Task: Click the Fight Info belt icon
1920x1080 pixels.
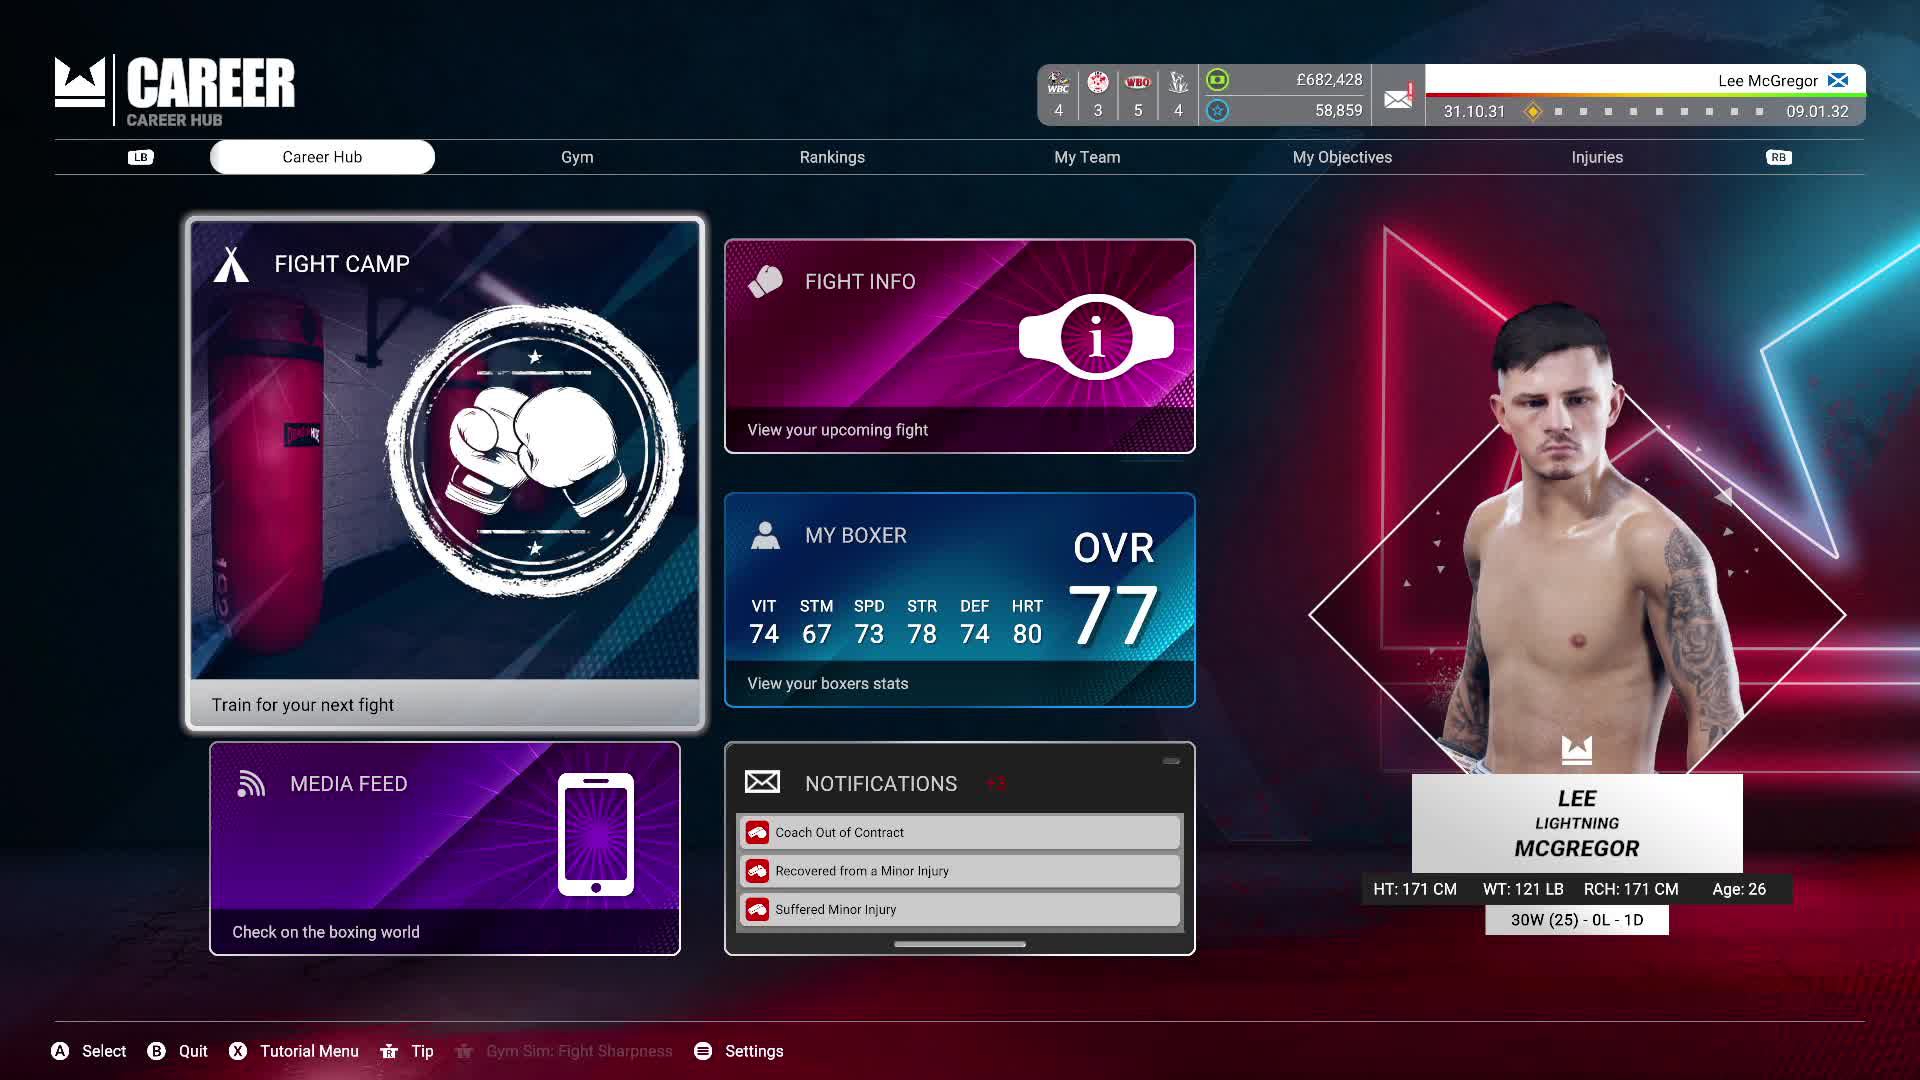Action: click(x=1096, y=338)
